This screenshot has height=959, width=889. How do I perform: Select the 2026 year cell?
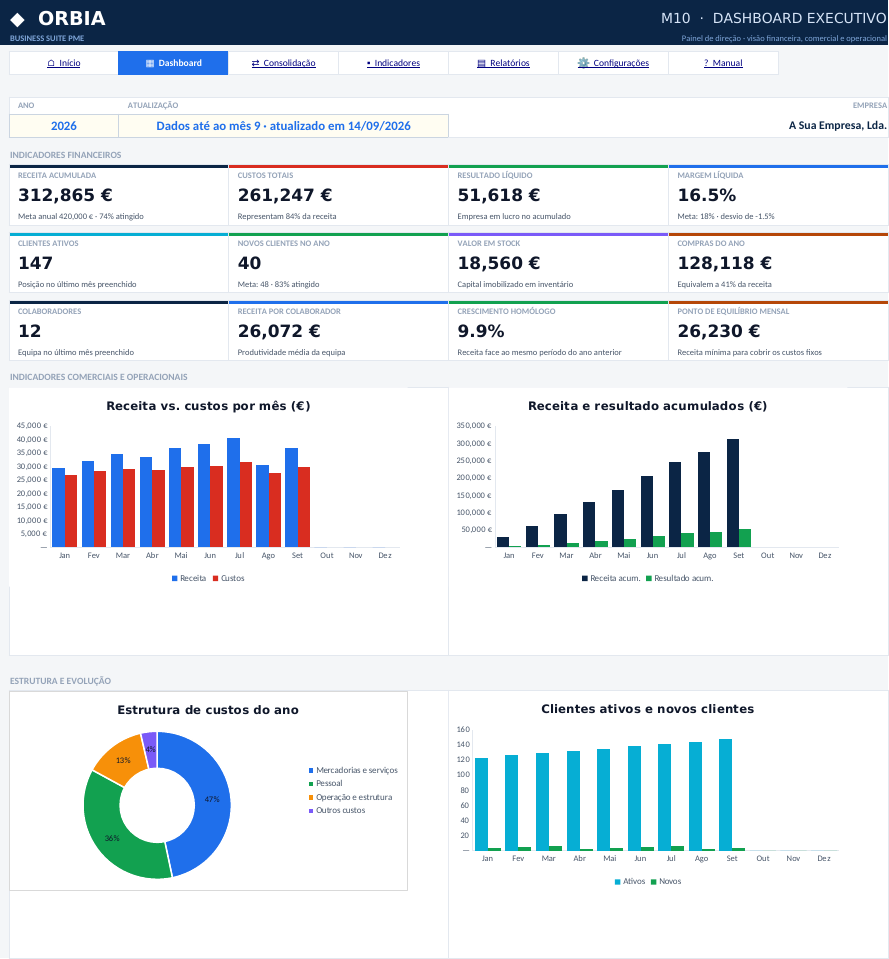(64, 126)
